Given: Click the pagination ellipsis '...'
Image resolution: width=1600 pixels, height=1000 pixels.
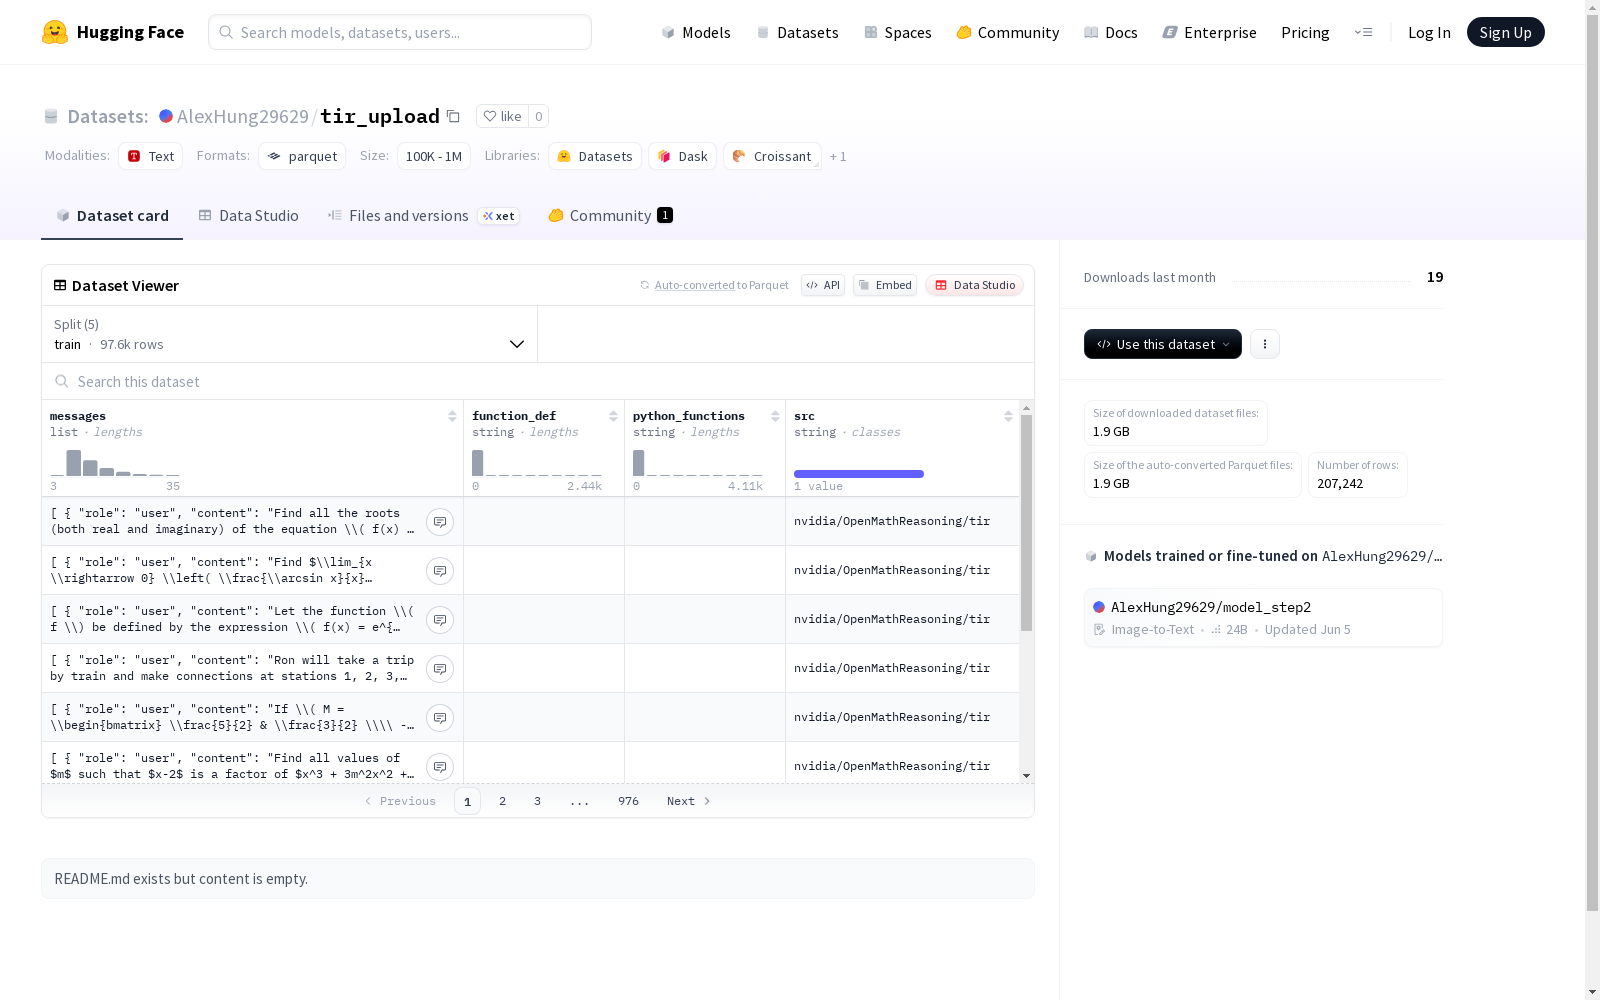Looking at the screenshot, I should [580, 801].
